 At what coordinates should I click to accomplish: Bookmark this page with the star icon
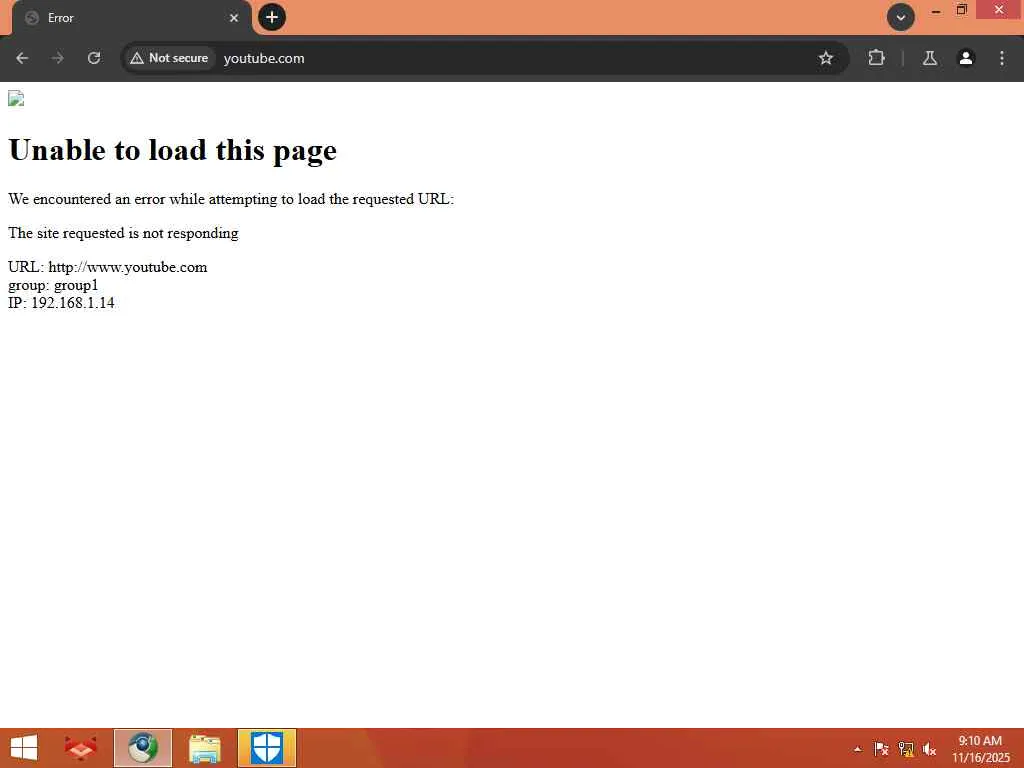(x=825, y=58)
